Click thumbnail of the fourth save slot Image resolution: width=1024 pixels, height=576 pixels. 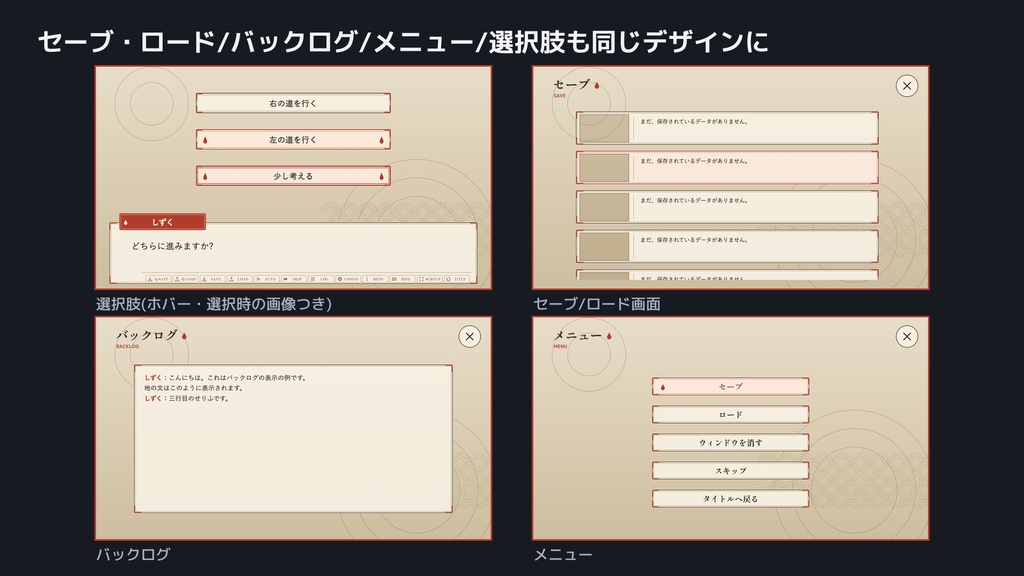[x=604, y=247]
